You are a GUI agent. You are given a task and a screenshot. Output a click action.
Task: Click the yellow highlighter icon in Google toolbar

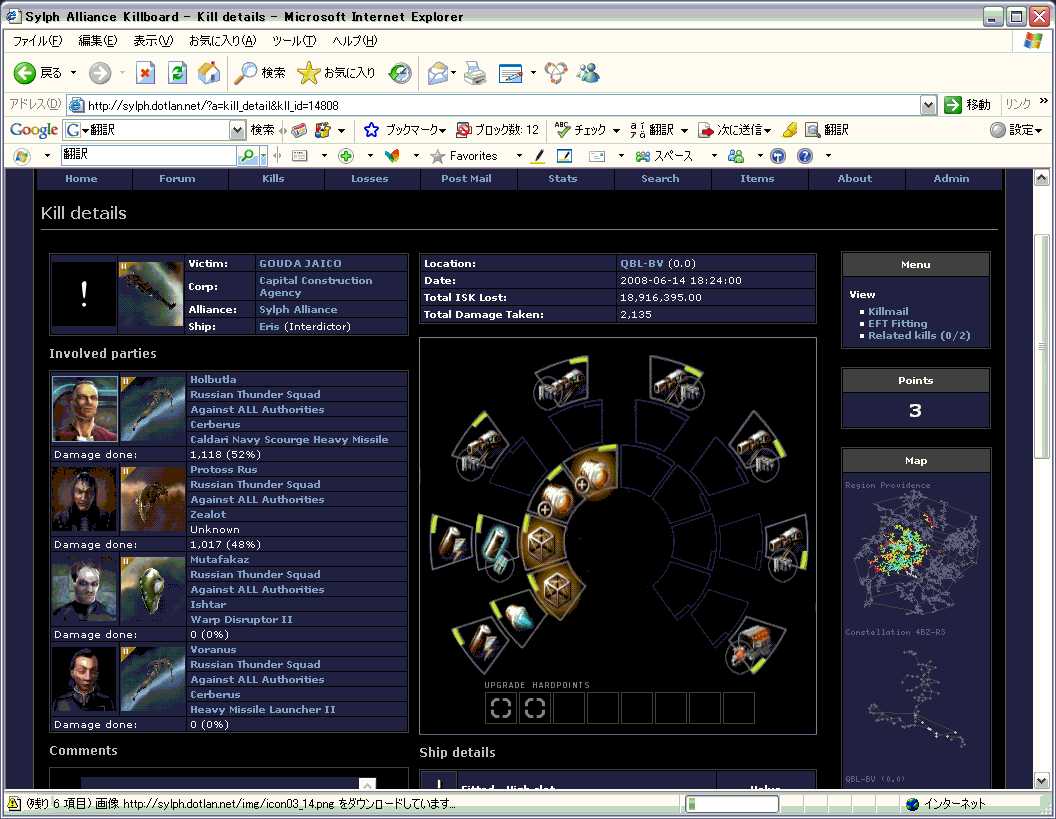click(790, 129)
